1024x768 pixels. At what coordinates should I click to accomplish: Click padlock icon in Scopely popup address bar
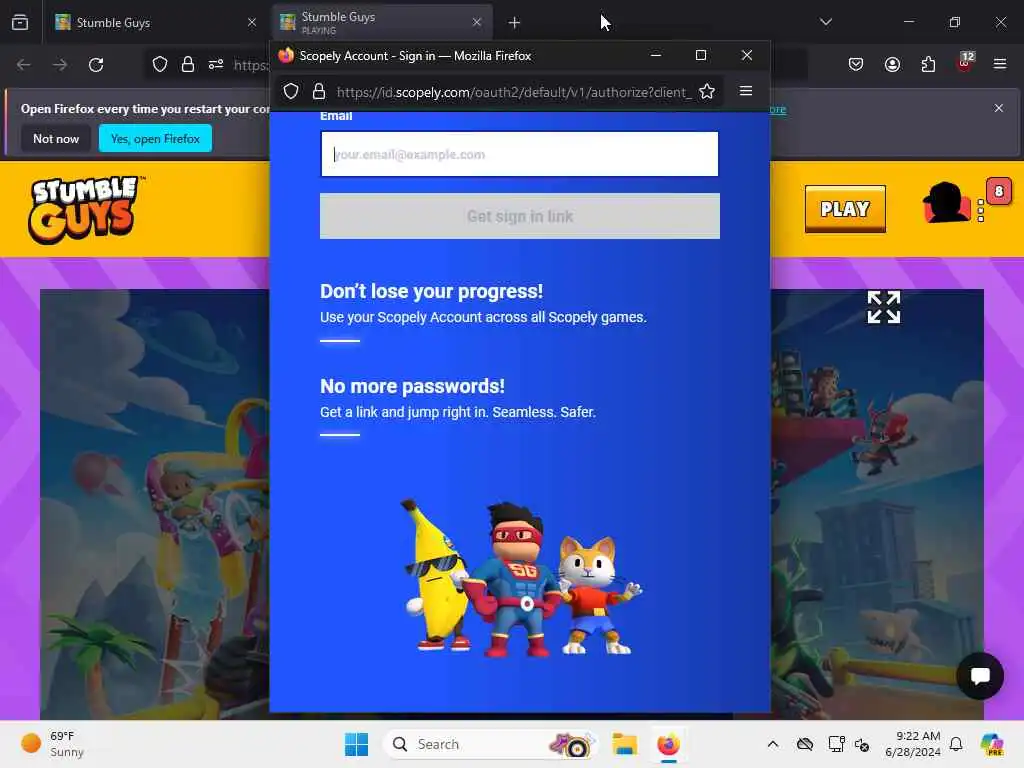(x=319, y=91)
